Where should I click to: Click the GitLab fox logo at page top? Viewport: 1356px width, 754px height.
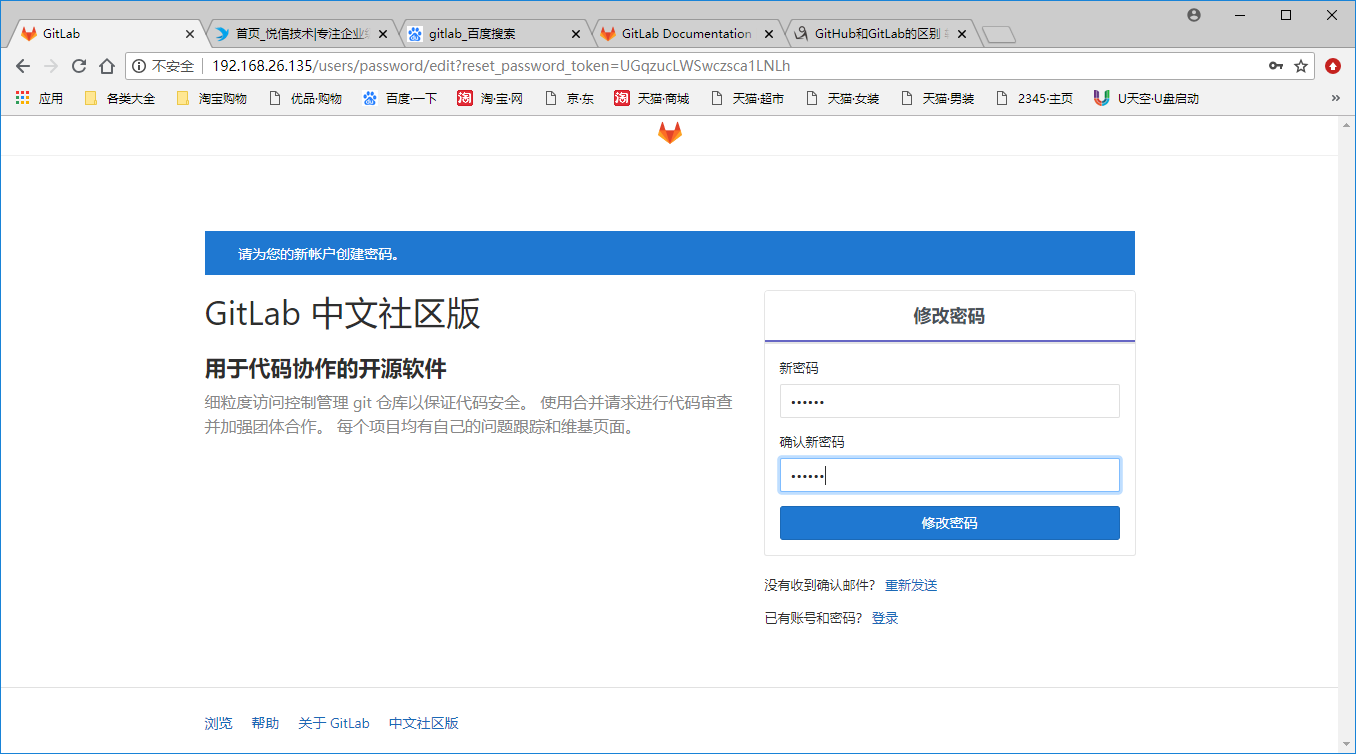(x=669, y=133)
